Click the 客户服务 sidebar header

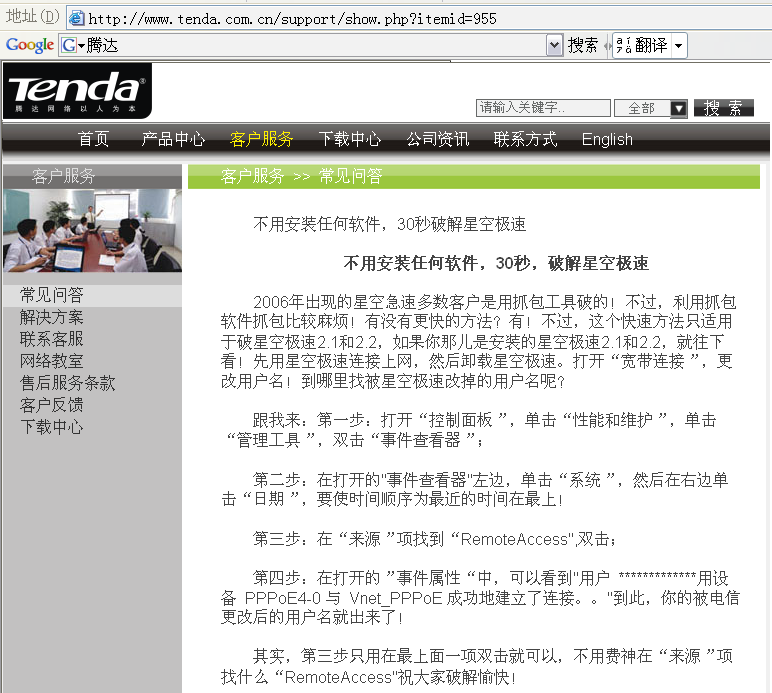pyautogui.click(x=92, y=176)
